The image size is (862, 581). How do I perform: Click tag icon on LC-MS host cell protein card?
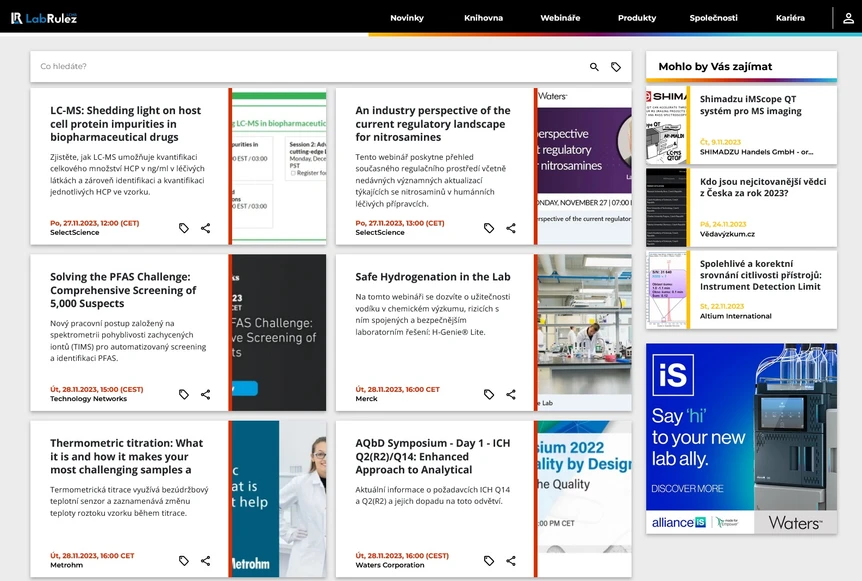(x=184, y=228)
